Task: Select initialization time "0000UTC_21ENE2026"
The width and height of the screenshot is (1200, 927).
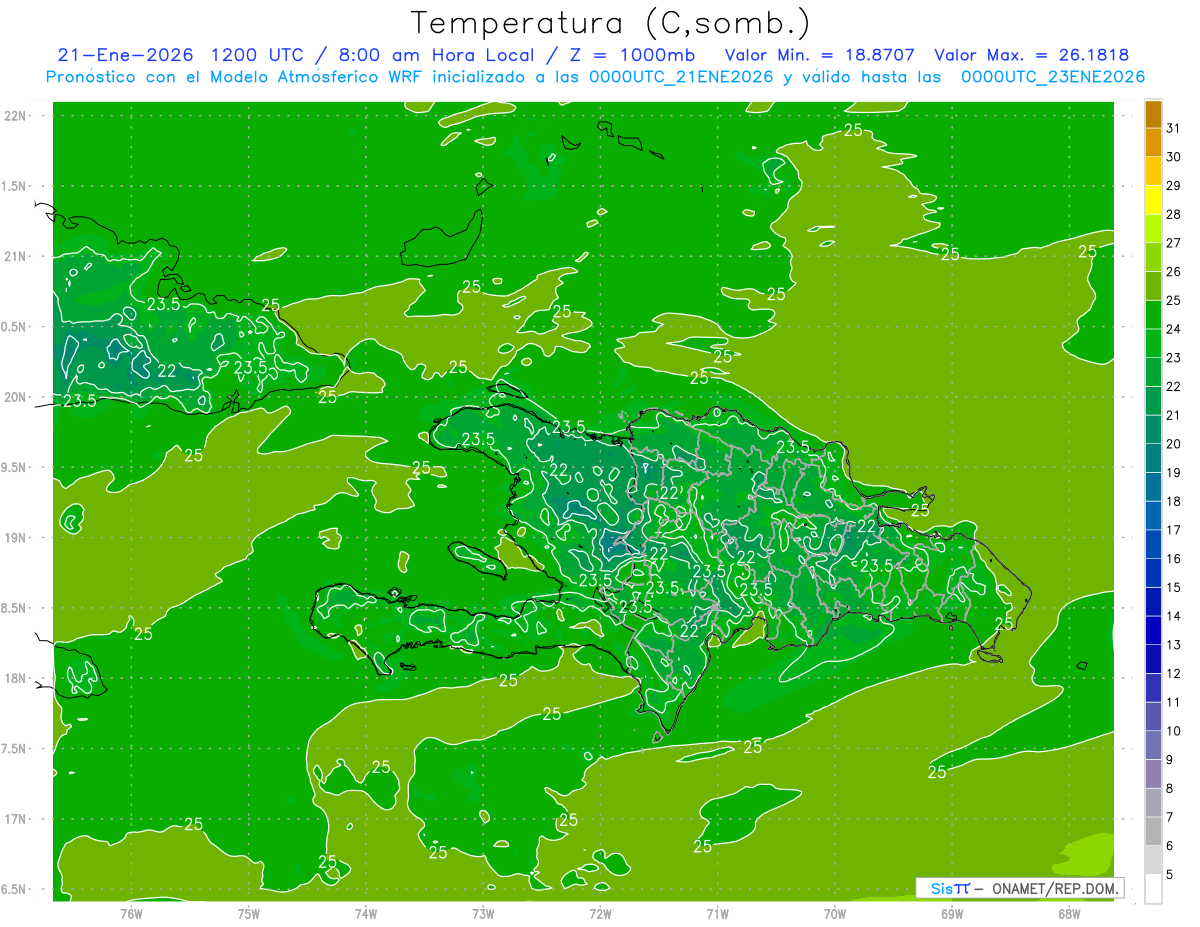Action: tap(681, 77)
